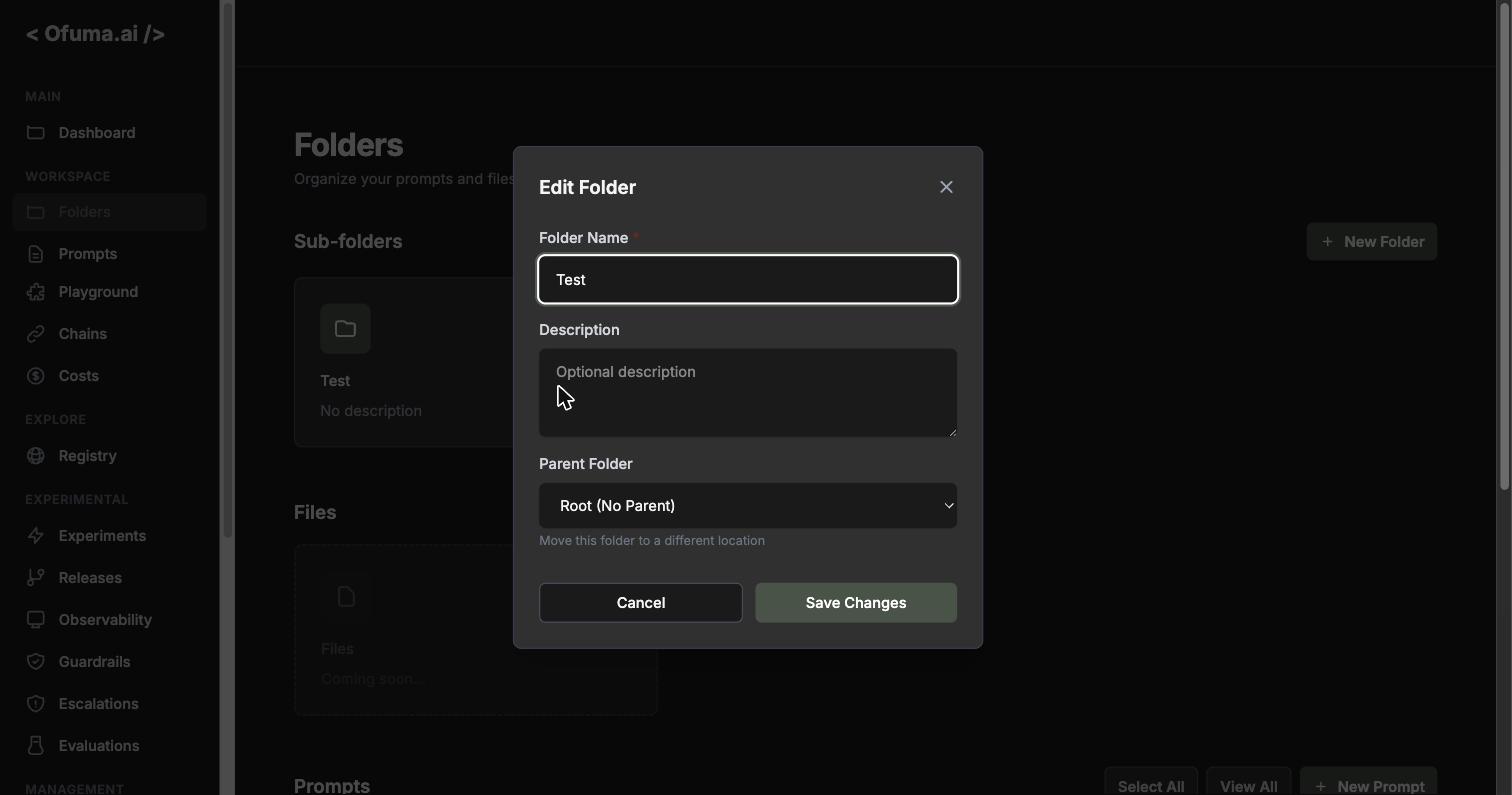
Task: Open Playground from the sidebar
Action: pyautogui.click(x=110, y=292)
